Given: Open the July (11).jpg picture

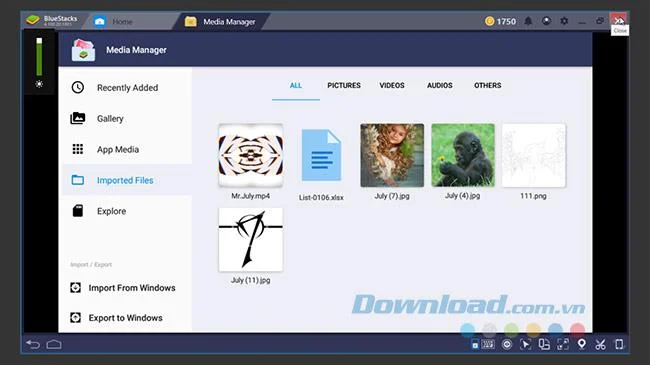Looking at the screenshot, I should click(251, 240).
